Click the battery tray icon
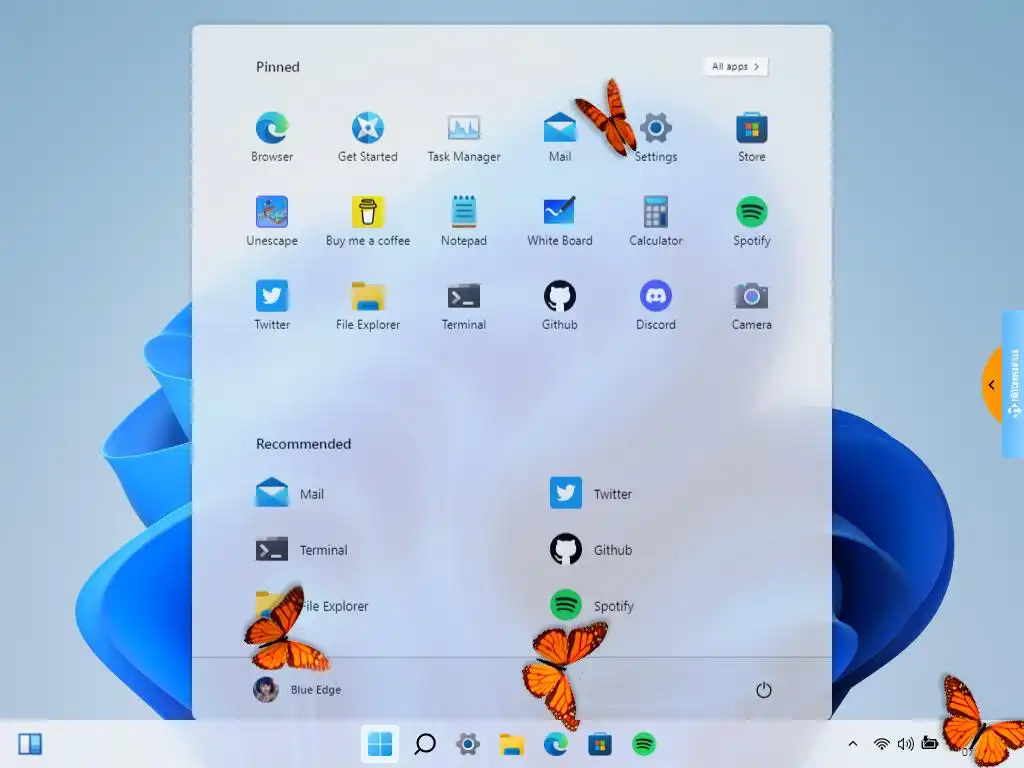Viewport: 1024px width, 768px height. point(929,743)
